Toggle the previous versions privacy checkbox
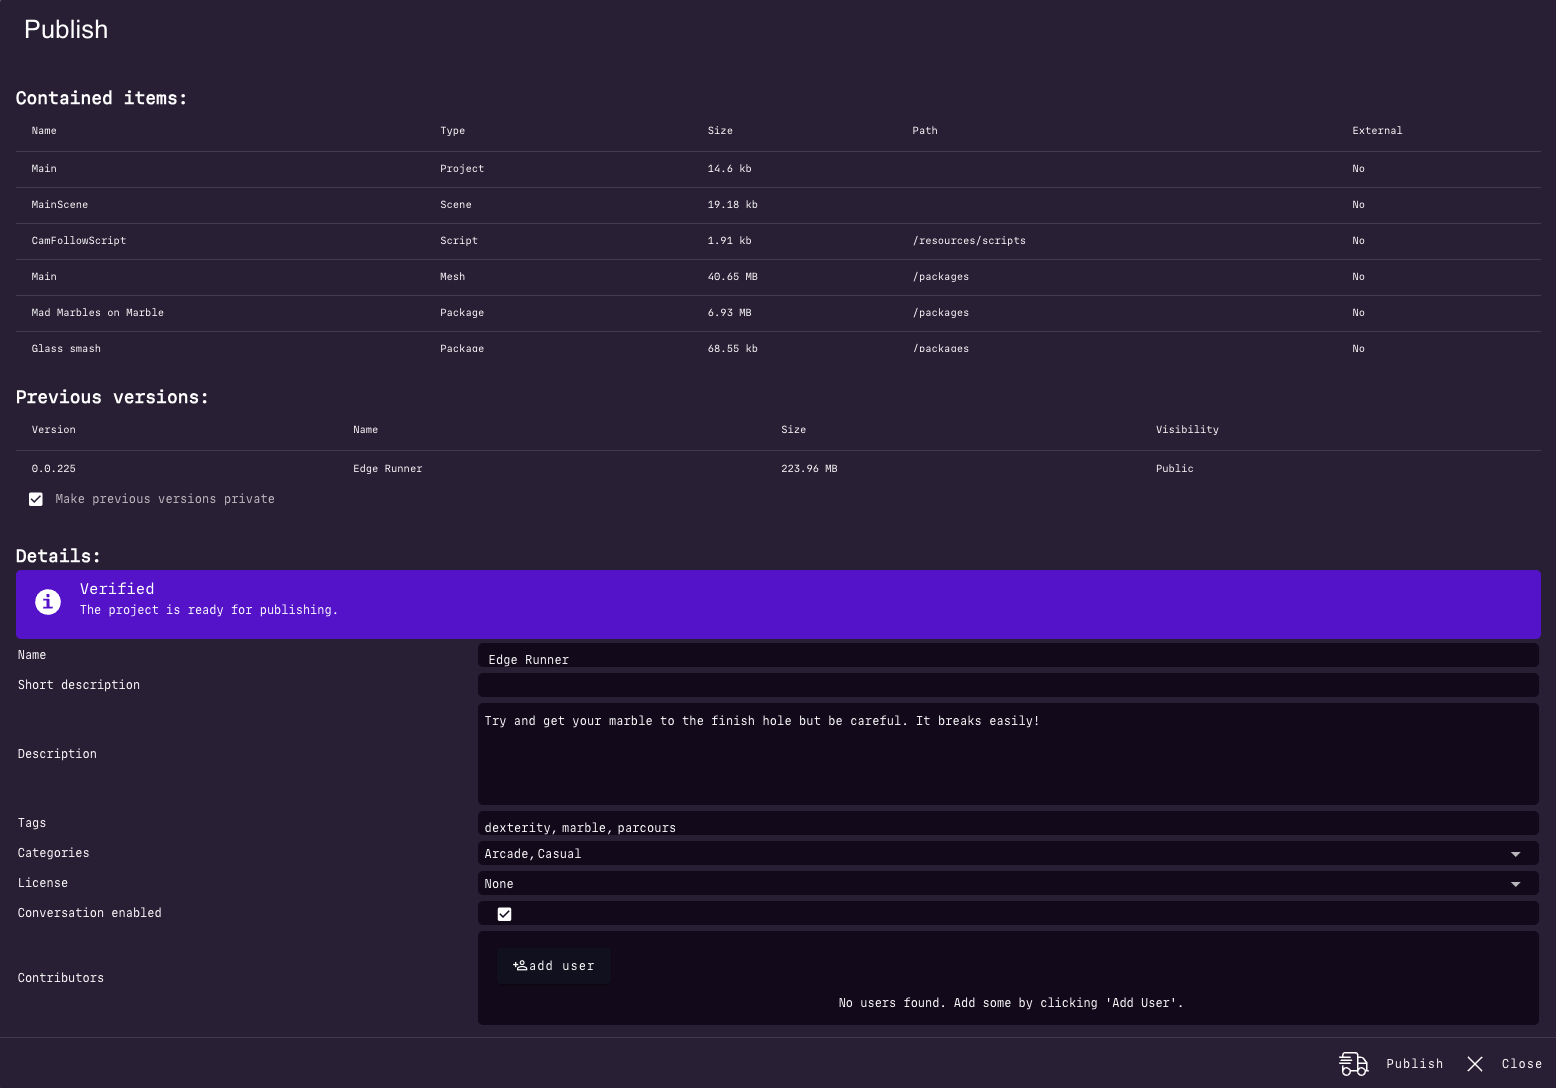The height and width of the screenshot is (1088, 1556). coord(36,499)
